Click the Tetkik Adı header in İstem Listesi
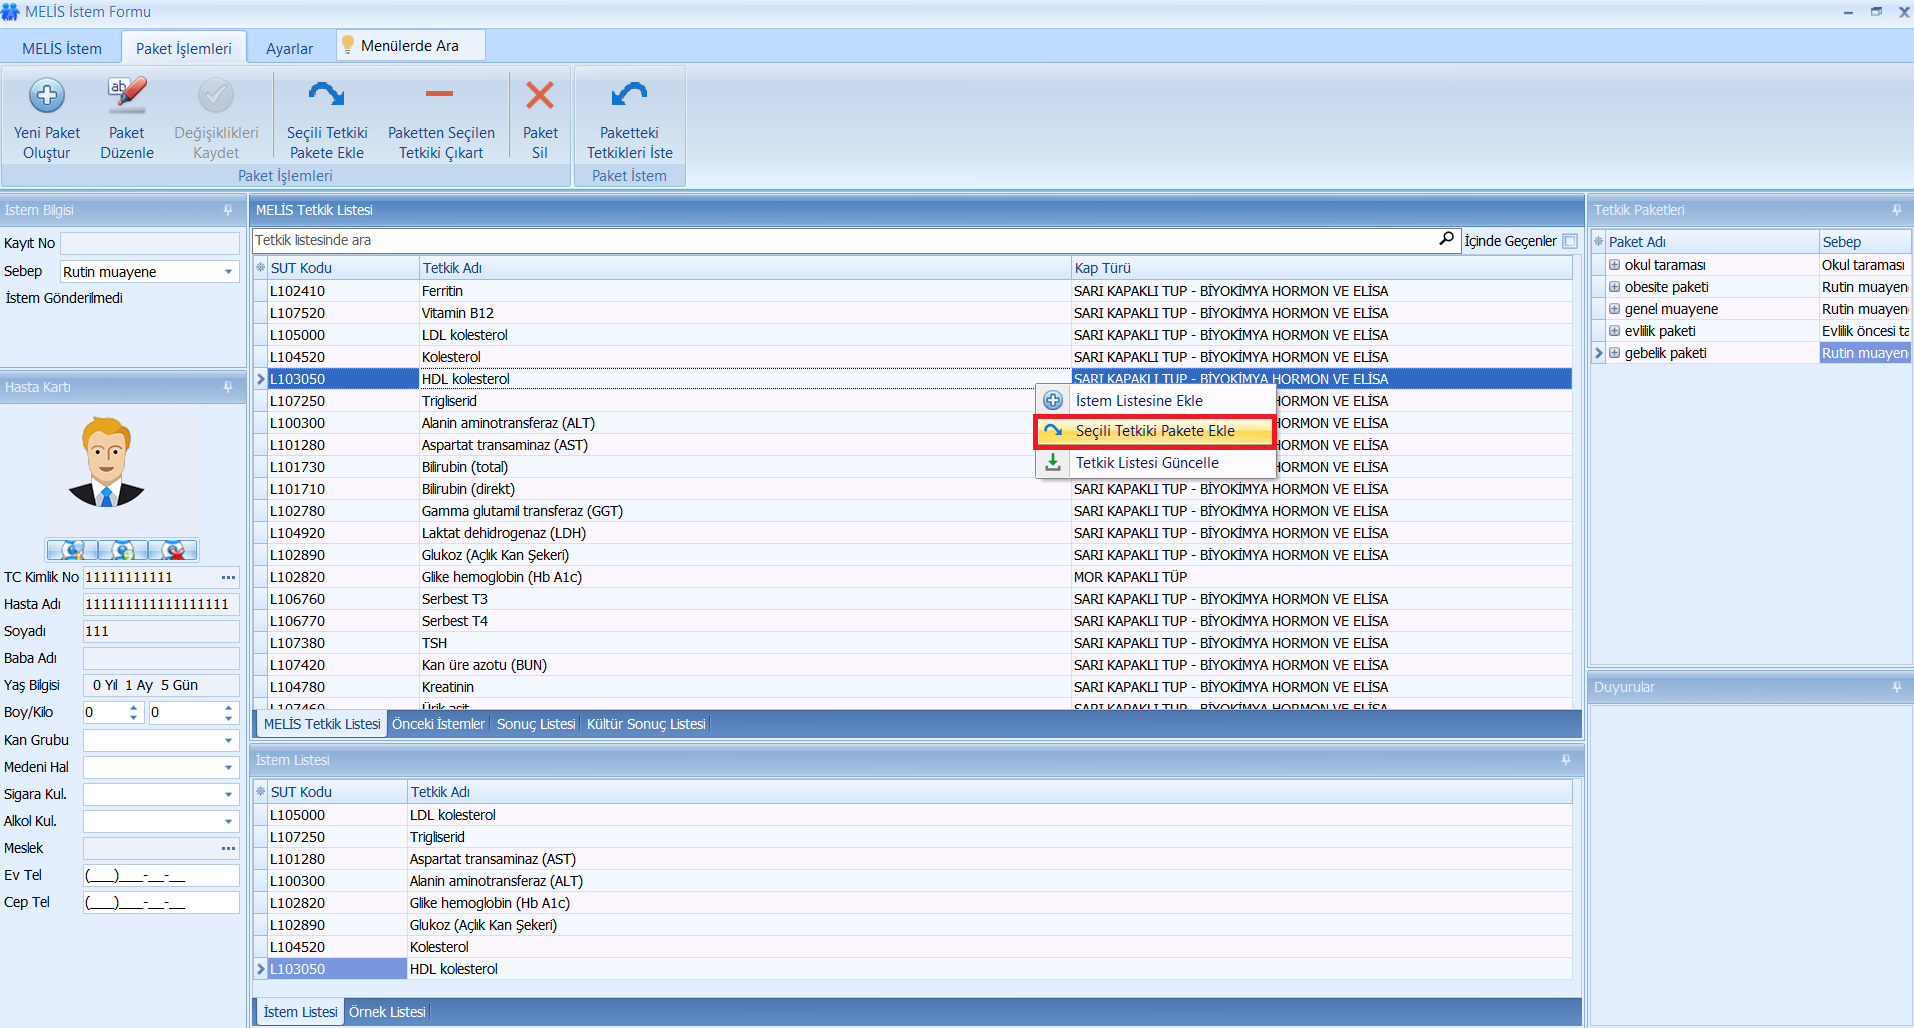The height and width of the screenshot is (1028, 1914). (990, 792)
